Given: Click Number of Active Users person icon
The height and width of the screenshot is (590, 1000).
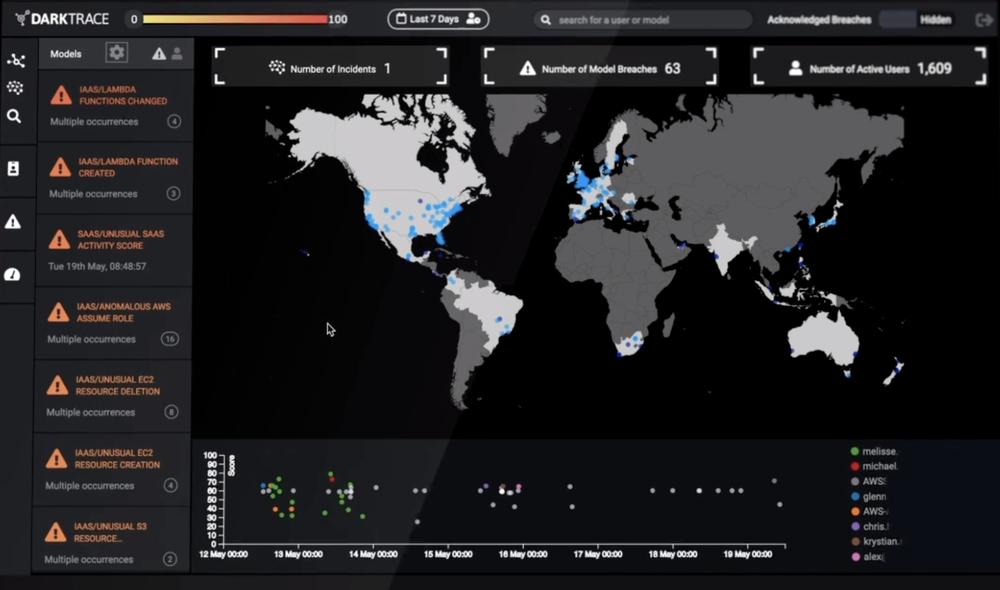Looking at the screenshot, I should (795, 68).
